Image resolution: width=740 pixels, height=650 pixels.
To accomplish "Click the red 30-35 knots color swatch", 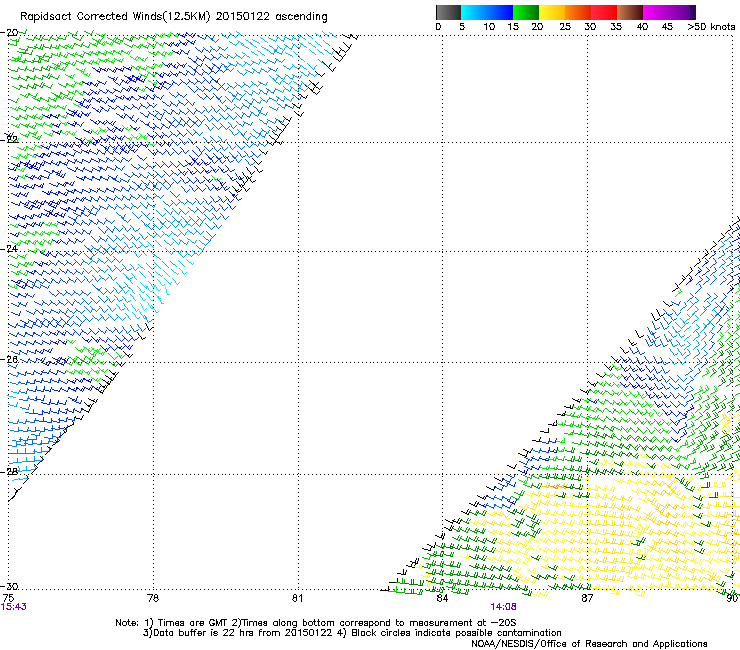I will (604, 12).
